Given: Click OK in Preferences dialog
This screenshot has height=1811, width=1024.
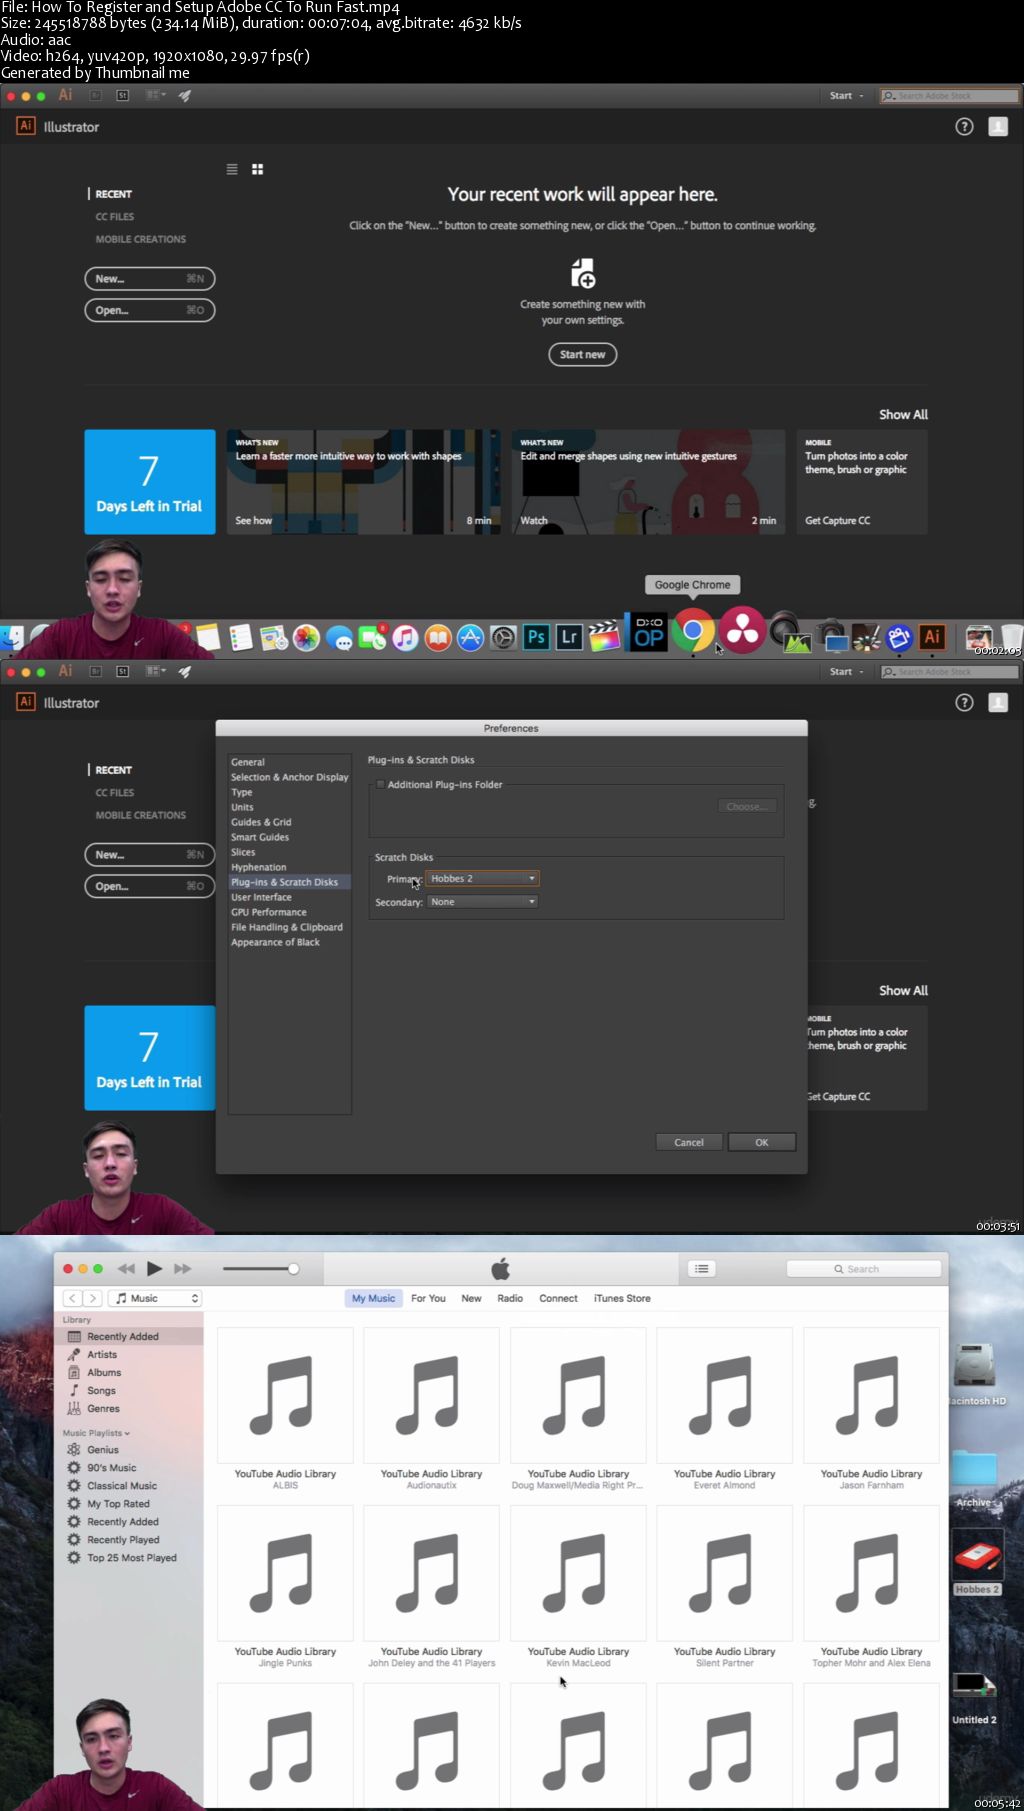Looking at the screenshot, I should (x=762, y=1142).
